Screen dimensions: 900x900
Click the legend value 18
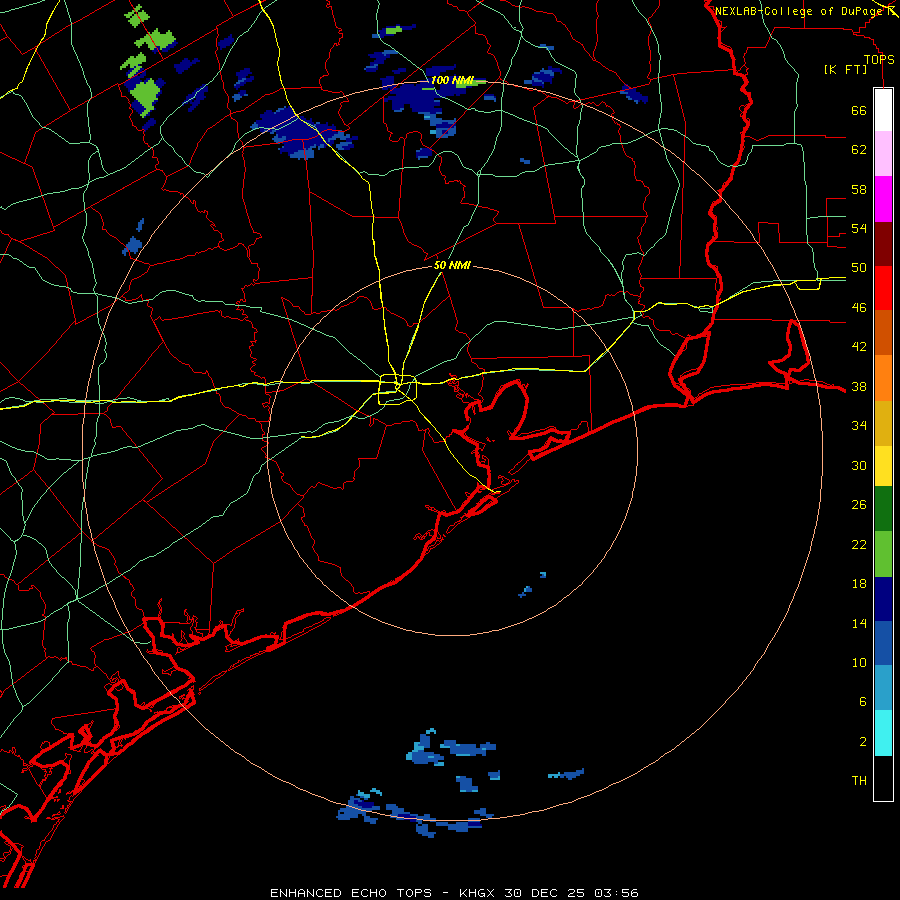[859, 583]
